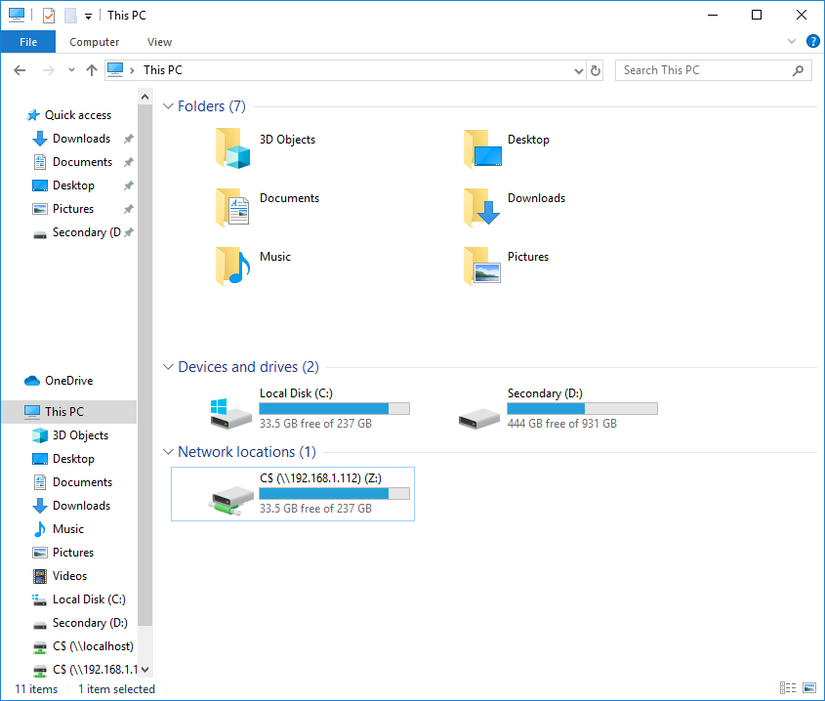Select the Secondary (D:) drive icon
This screenshot has width=825, height=701.
[479, 419]
